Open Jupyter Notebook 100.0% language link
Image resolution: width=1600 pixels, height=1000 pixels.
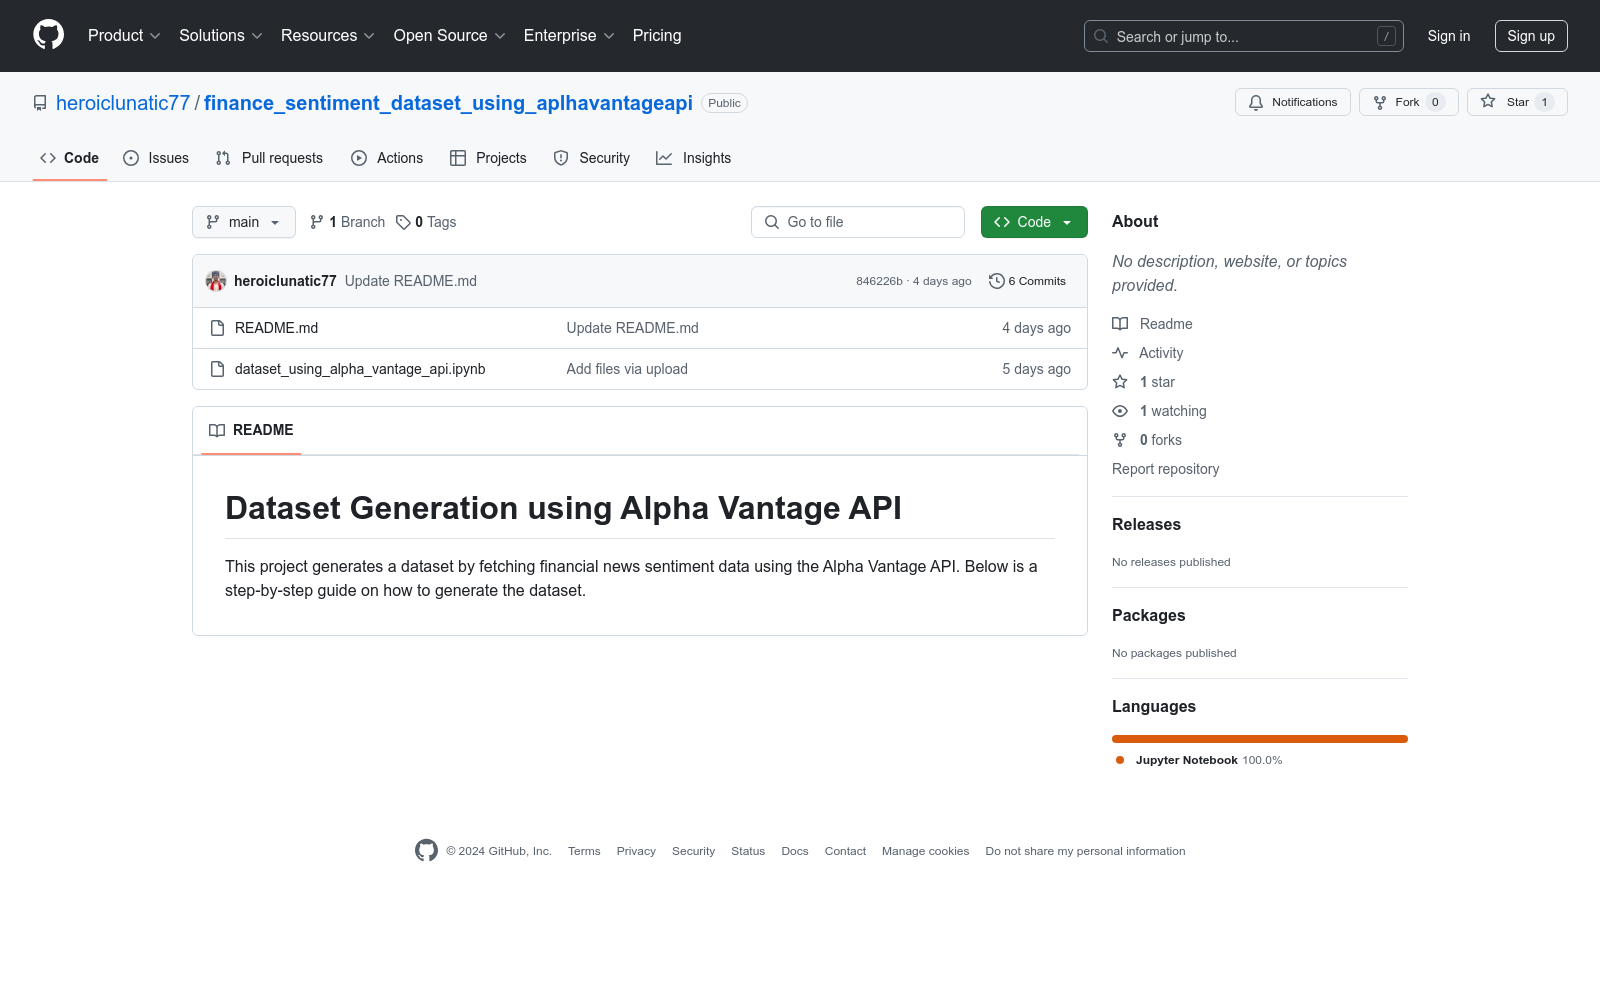1199,760
